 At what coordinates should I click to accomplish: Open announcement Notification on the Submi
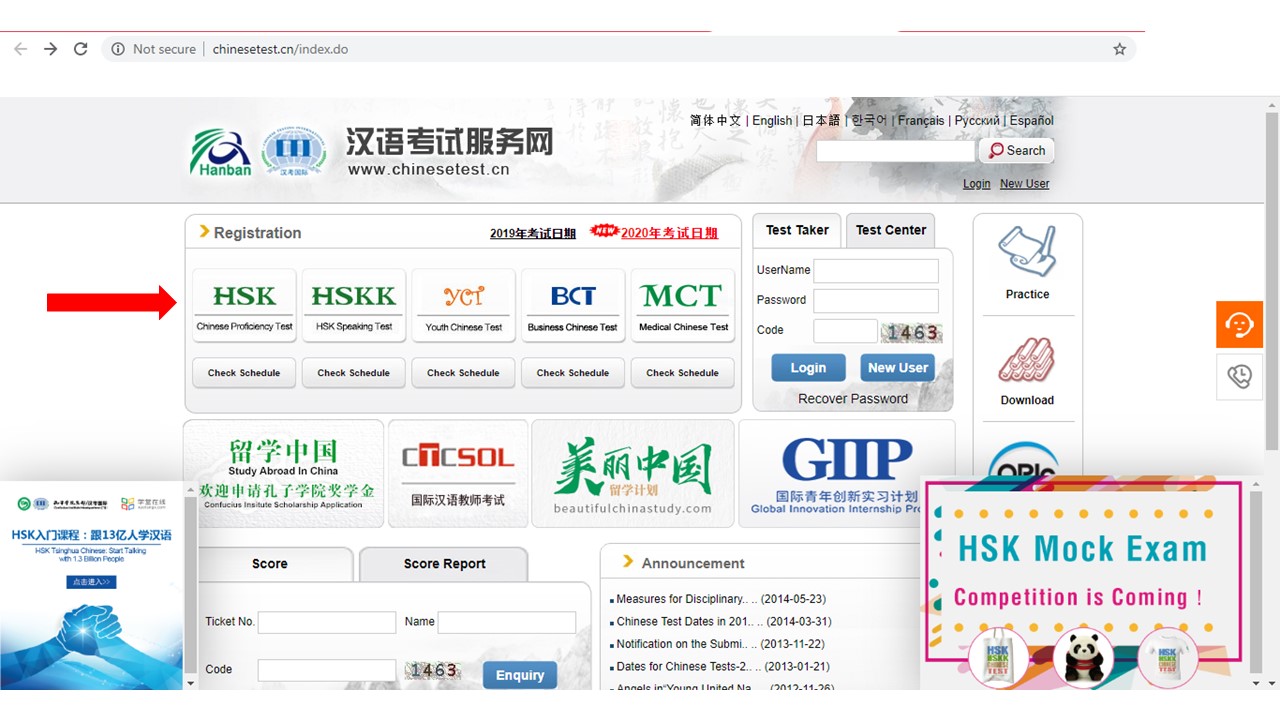(x=721, y=644)
